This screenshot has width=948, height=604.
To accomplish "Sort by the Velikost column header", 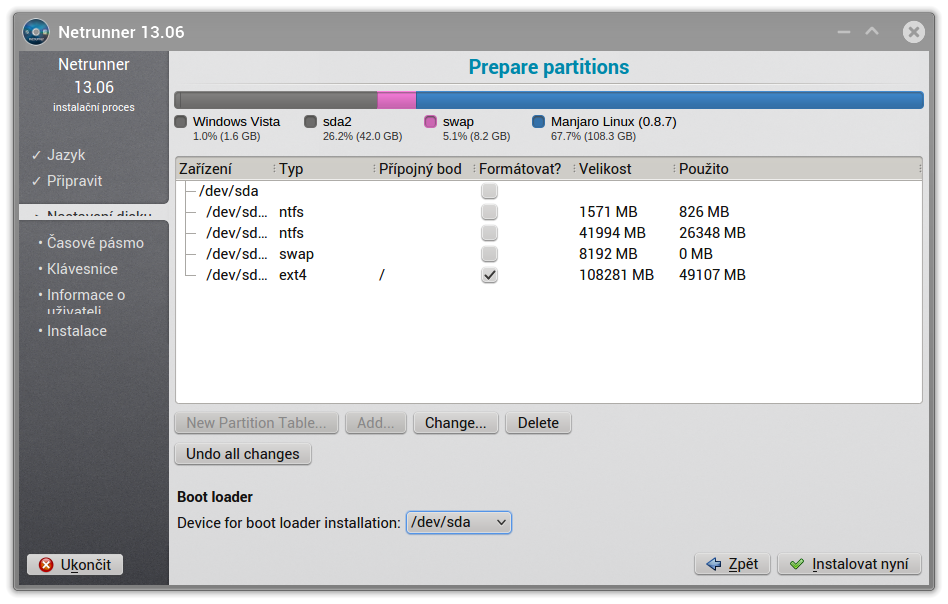I will point(625,169).
